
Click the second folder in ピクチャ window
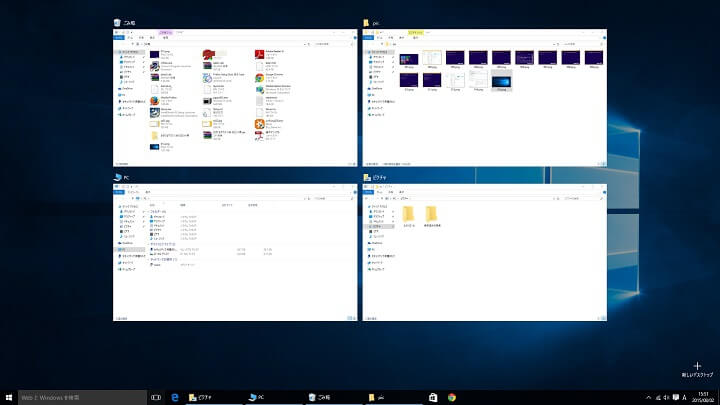[431, 214]
